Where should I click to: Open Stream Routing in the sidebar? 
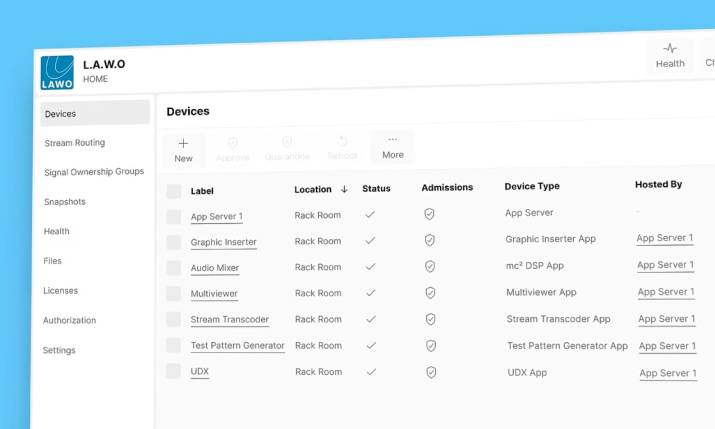click(x=75, y=143)
